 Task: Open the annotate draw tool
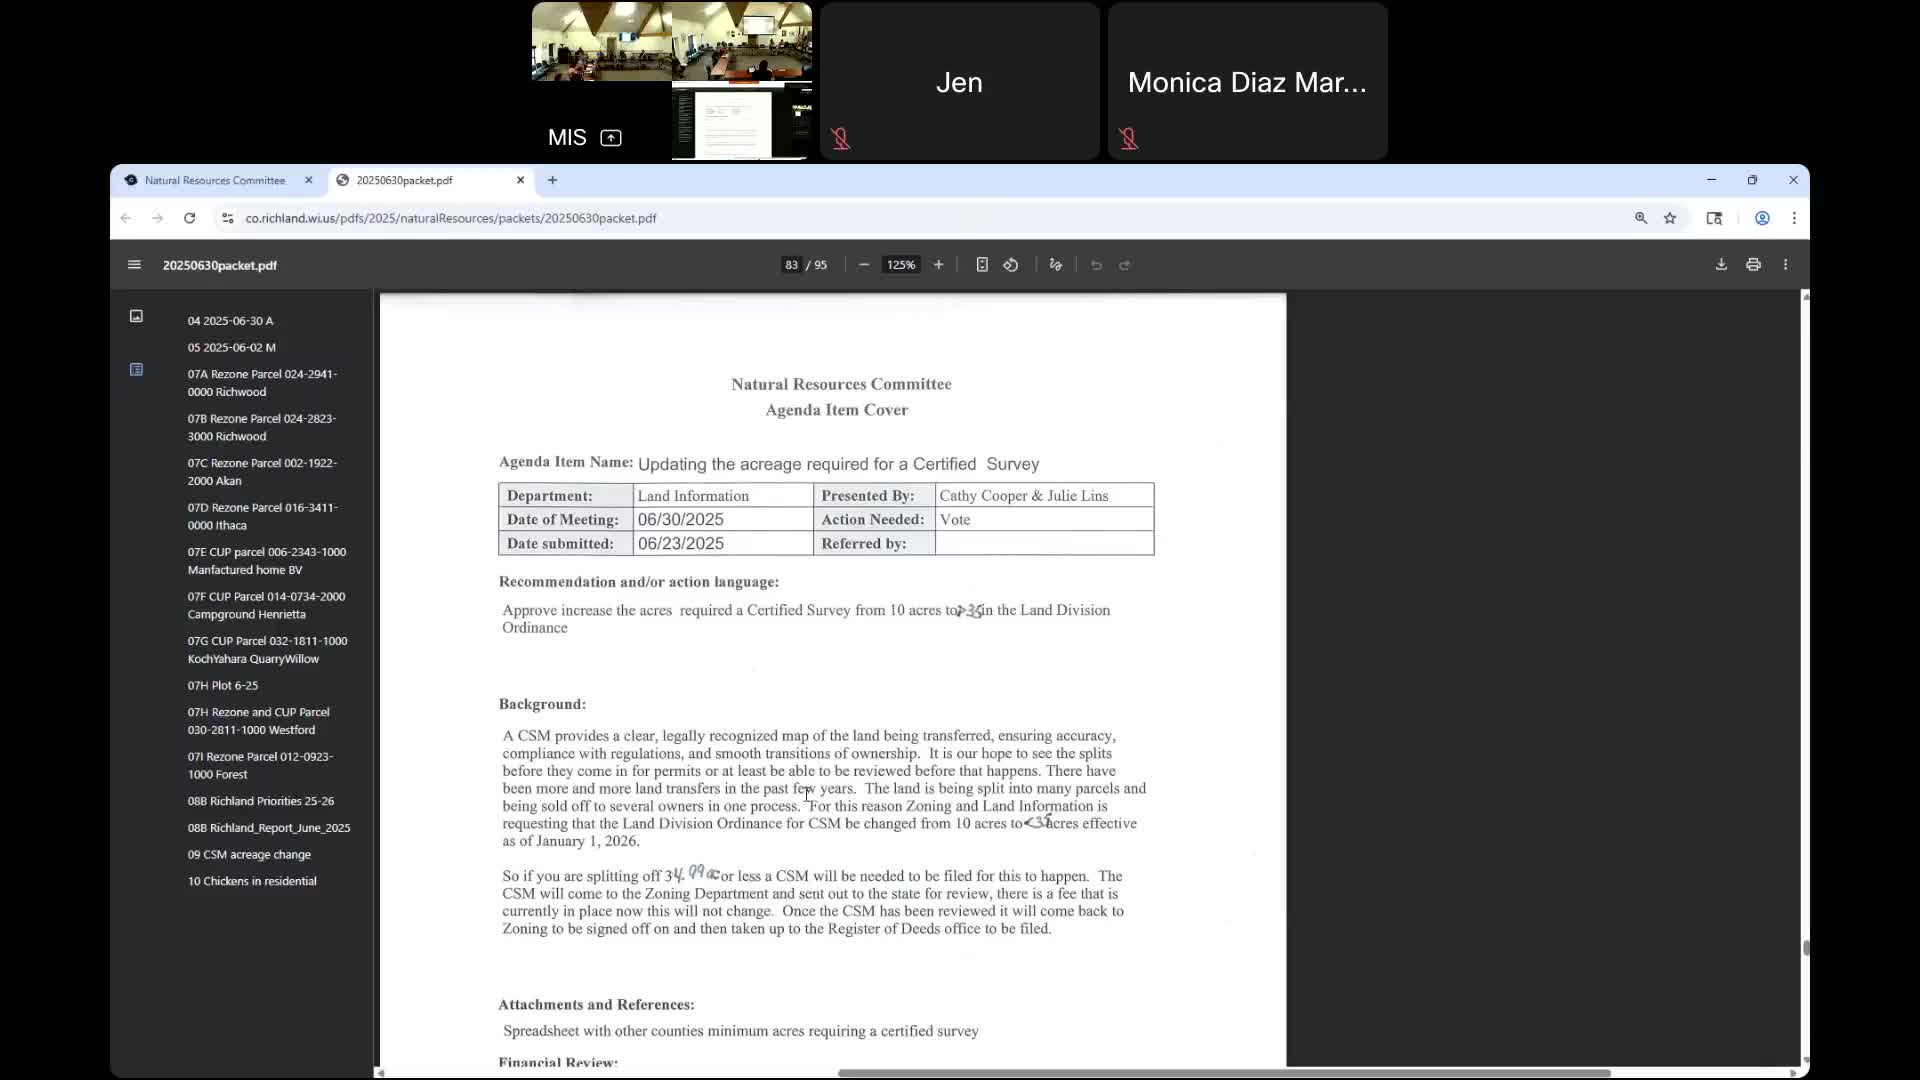(1055, 265)
